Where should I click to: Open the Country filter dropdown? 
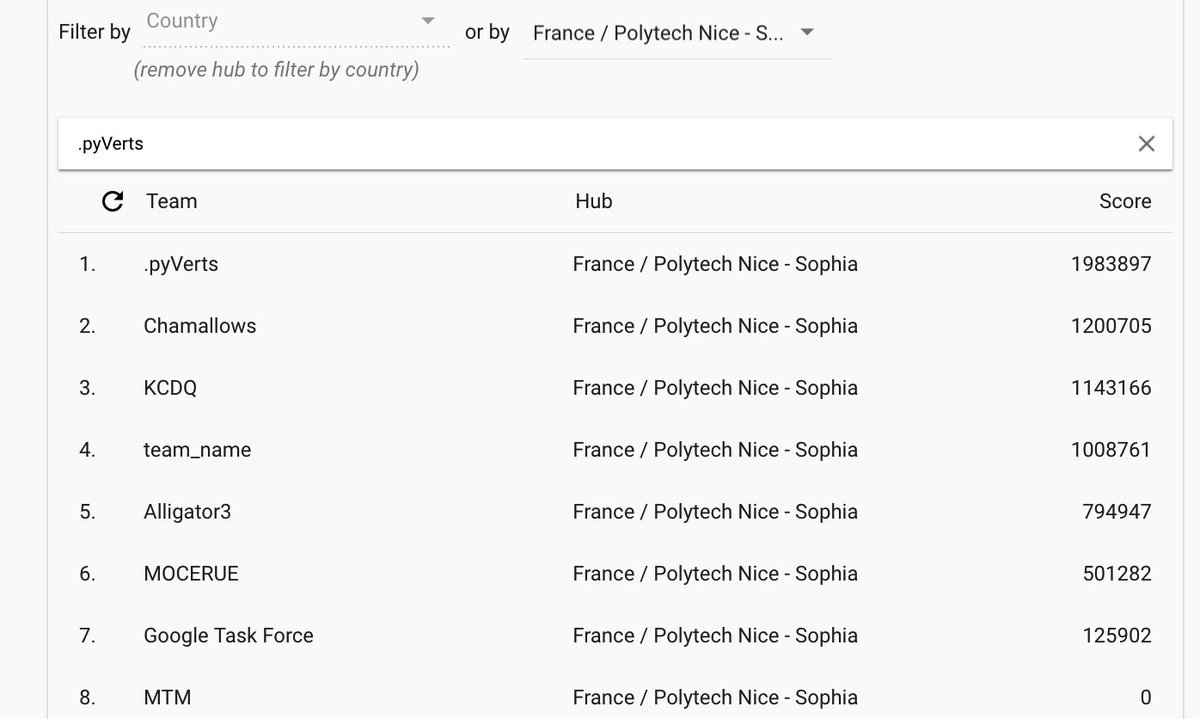pos(296,22)
